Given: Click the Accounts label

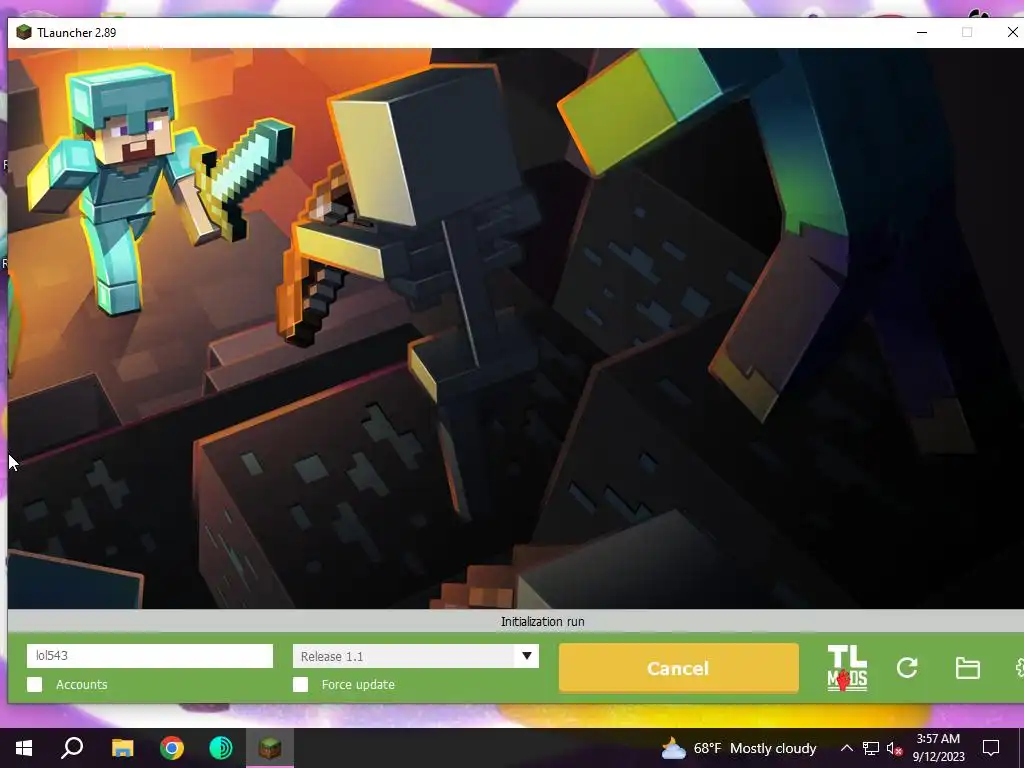Looking at the screenshot, I should [82, 684].
